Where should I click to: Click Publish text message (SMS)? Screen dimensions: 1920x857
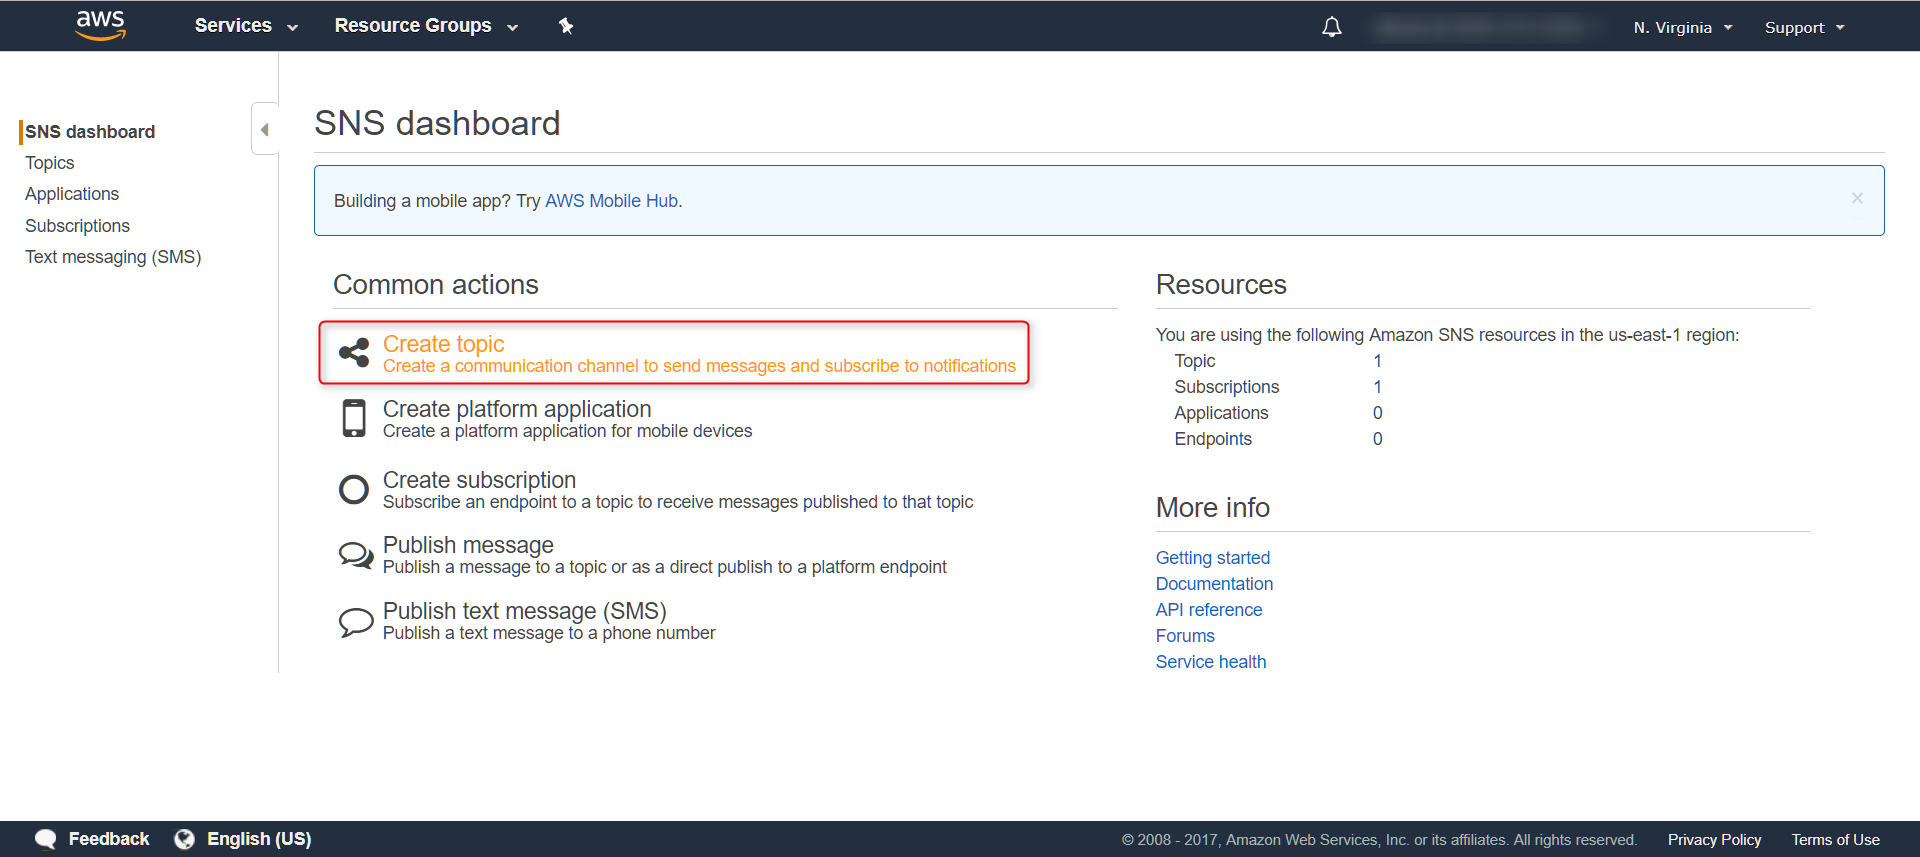[525, 611]
